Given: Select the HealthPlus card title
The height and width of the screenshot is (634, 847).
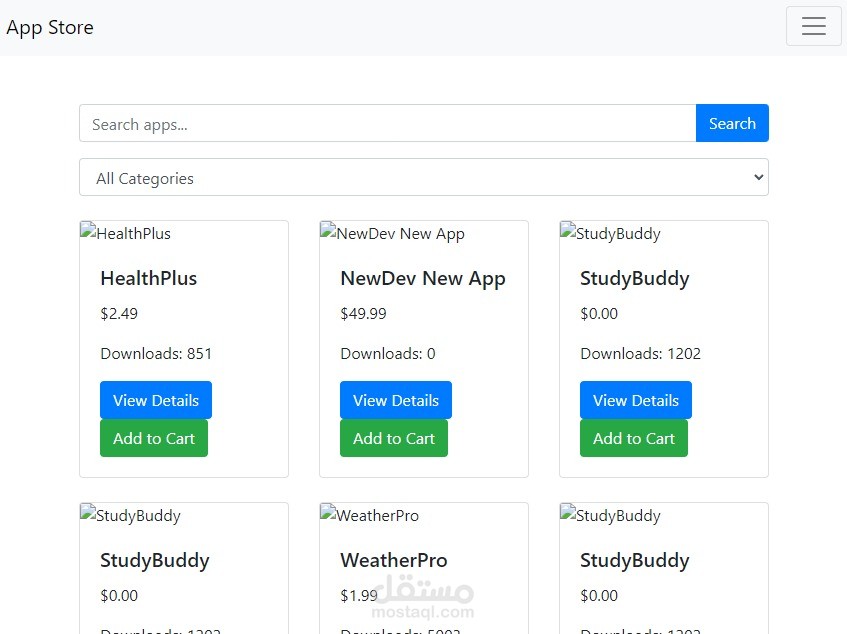Looking at the screenshot, I should (x=149, y=279).
